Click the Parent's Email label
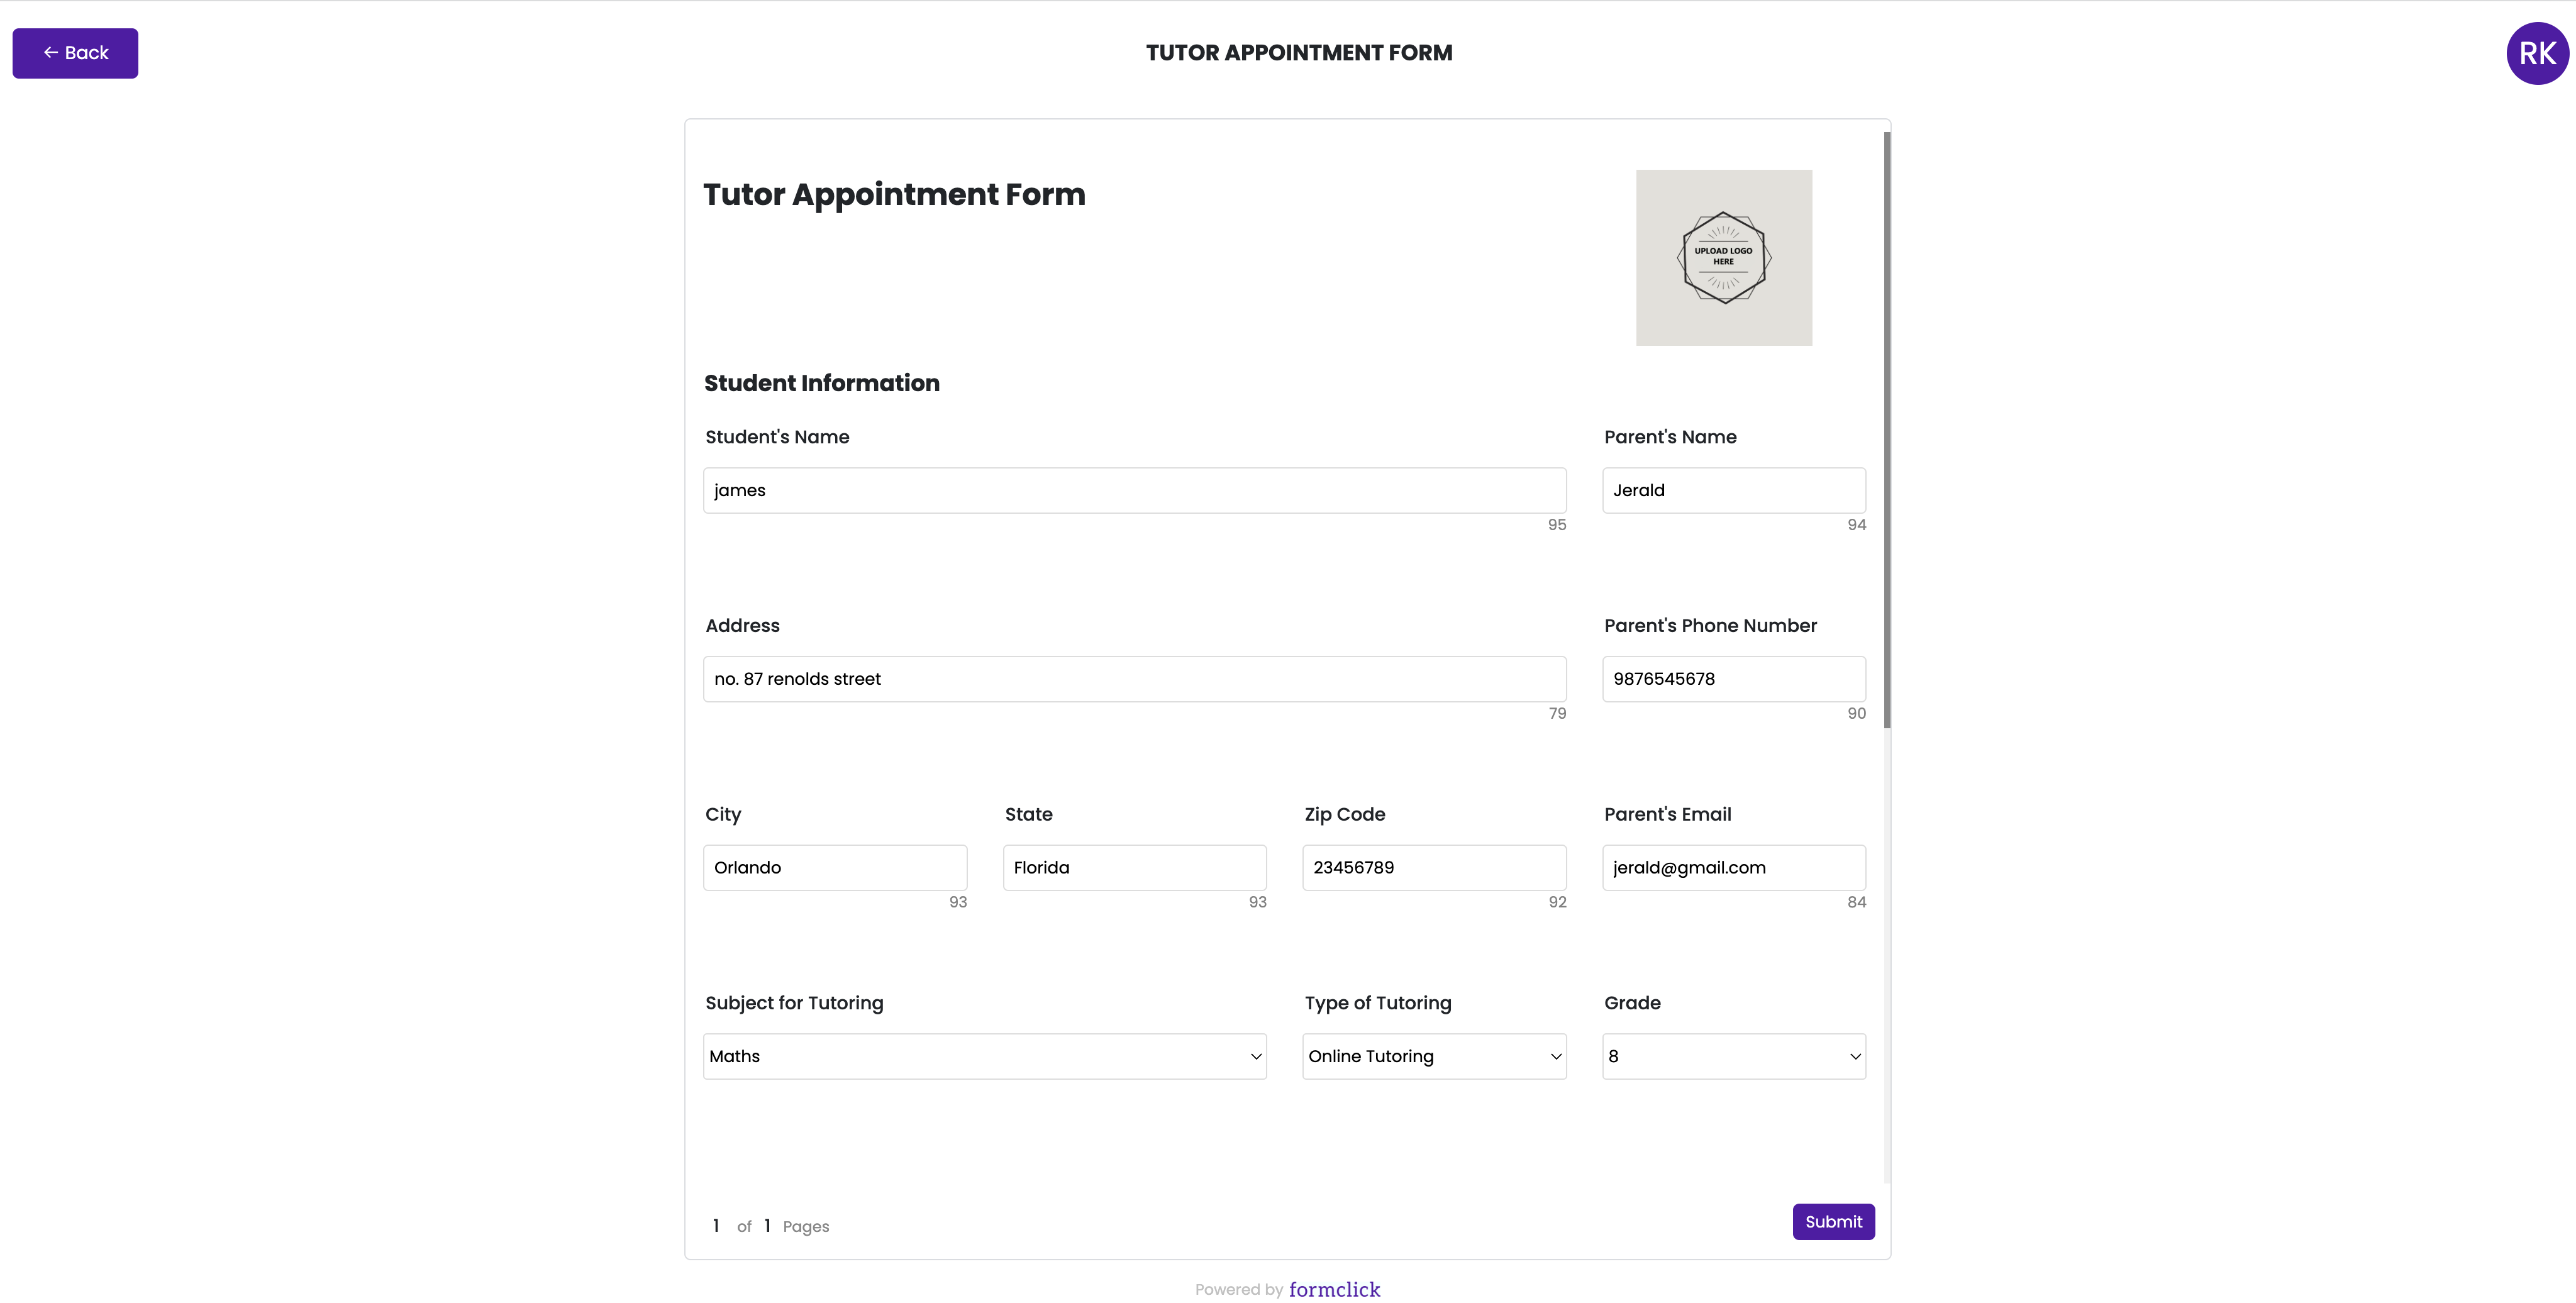This screenshot has height=1303, width=2576. tap(1667, 814)
